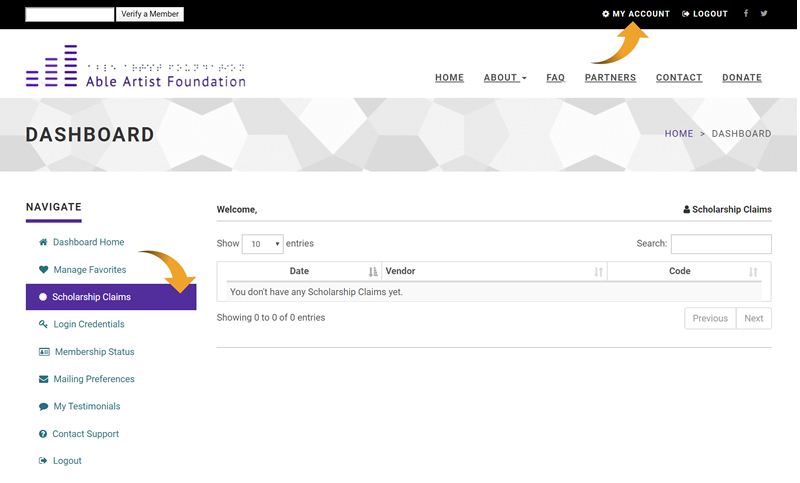Go to Home in main navigation
Image resolution: width=800 pixels, height=483 pixels.
(449, 78)
